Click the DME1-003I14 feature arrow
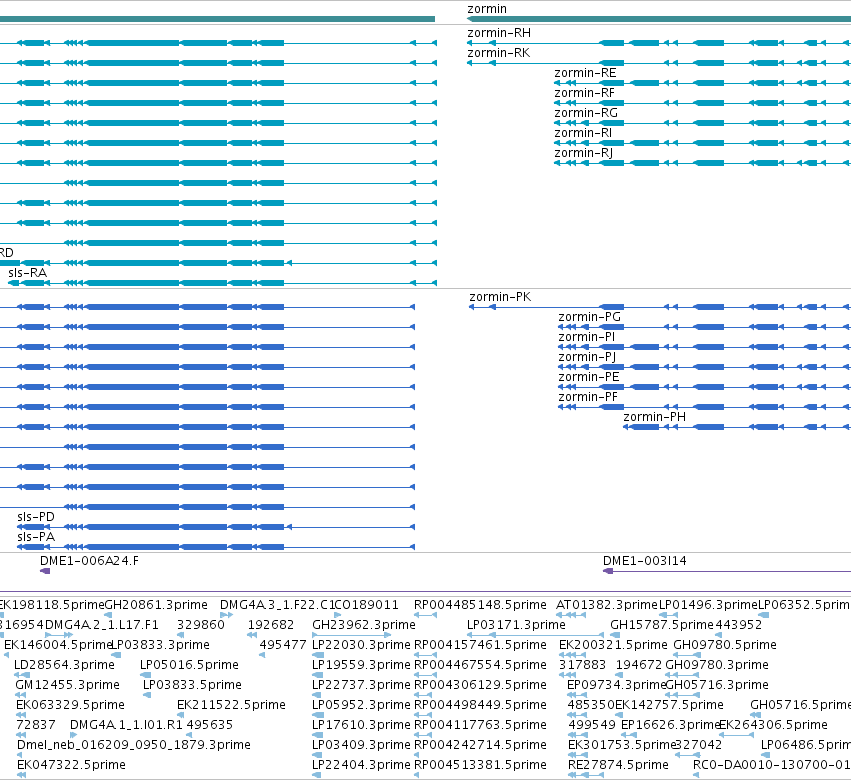The image size is (851, 780). (608, 571)
